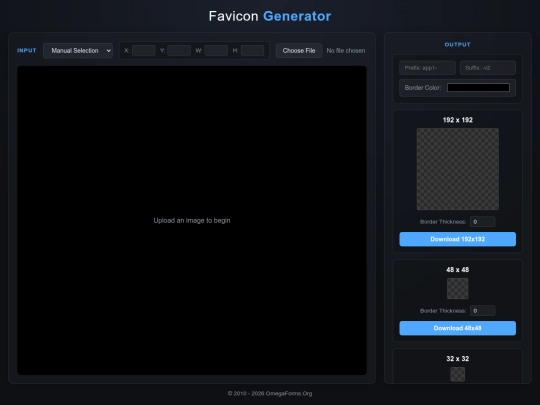
Task: Click Download 192x192 button
Action: [458, 239]
